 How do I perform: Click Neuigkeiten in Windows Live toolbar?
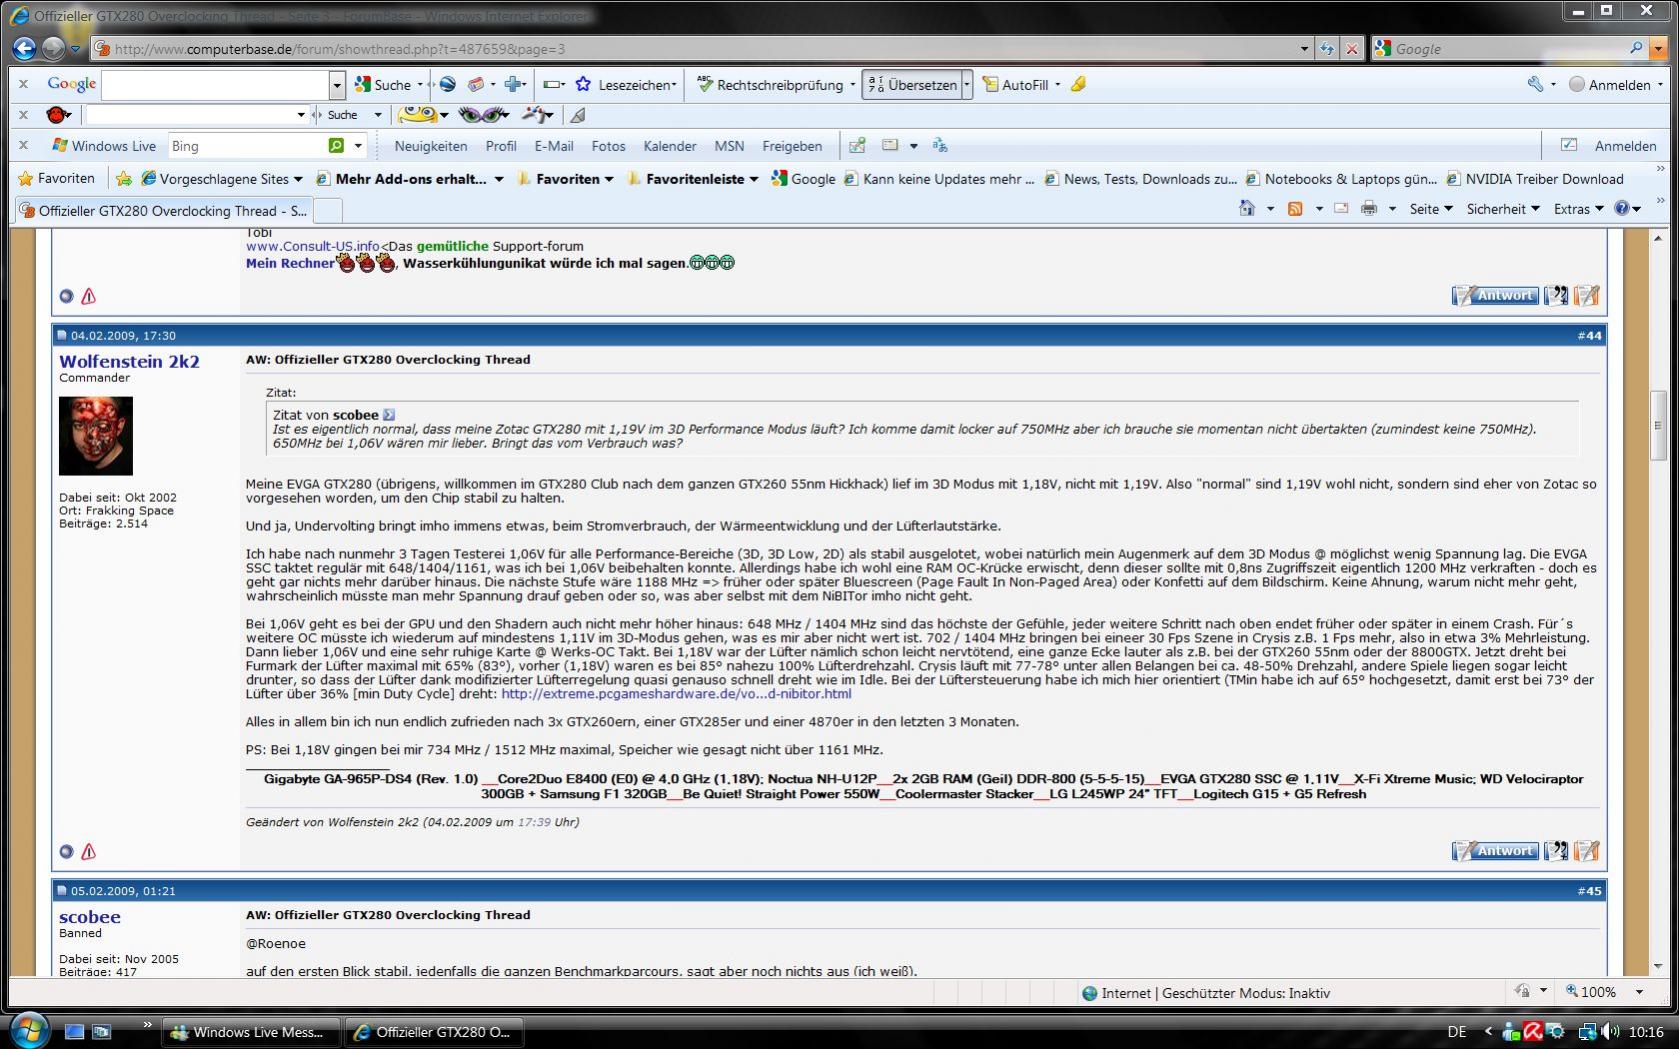click(x=431, y=146)
